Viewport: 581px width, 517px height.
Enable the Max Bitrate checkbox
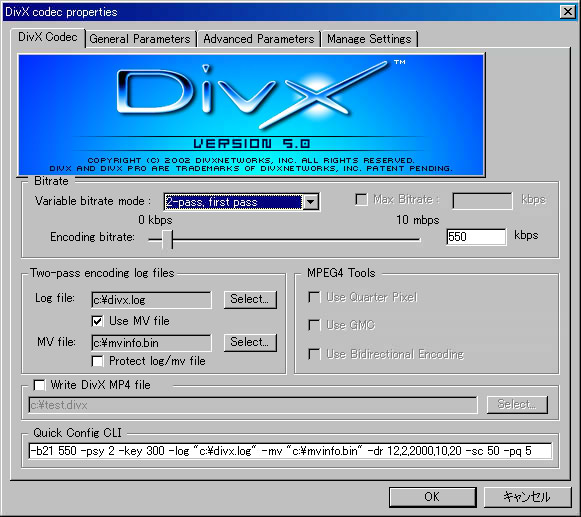pos(361,199)
